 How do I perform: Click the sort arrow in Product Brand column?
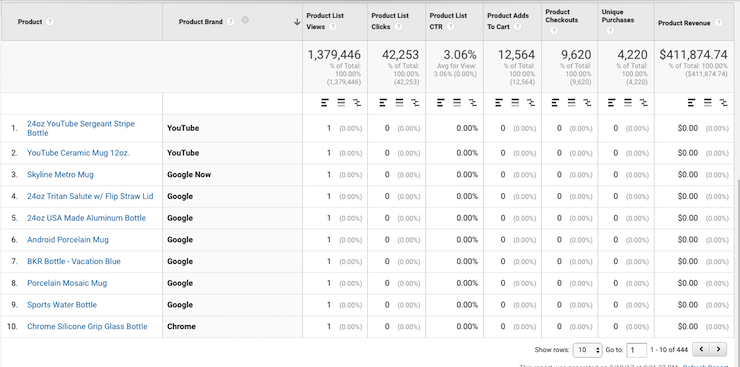pos(297,22)
